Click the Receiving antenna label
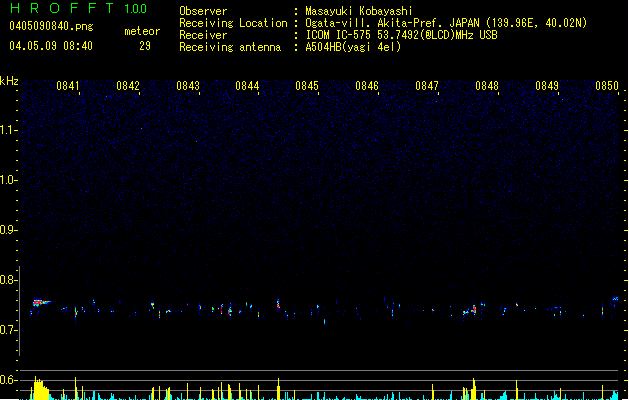629x400 pixels. [230, 47]
